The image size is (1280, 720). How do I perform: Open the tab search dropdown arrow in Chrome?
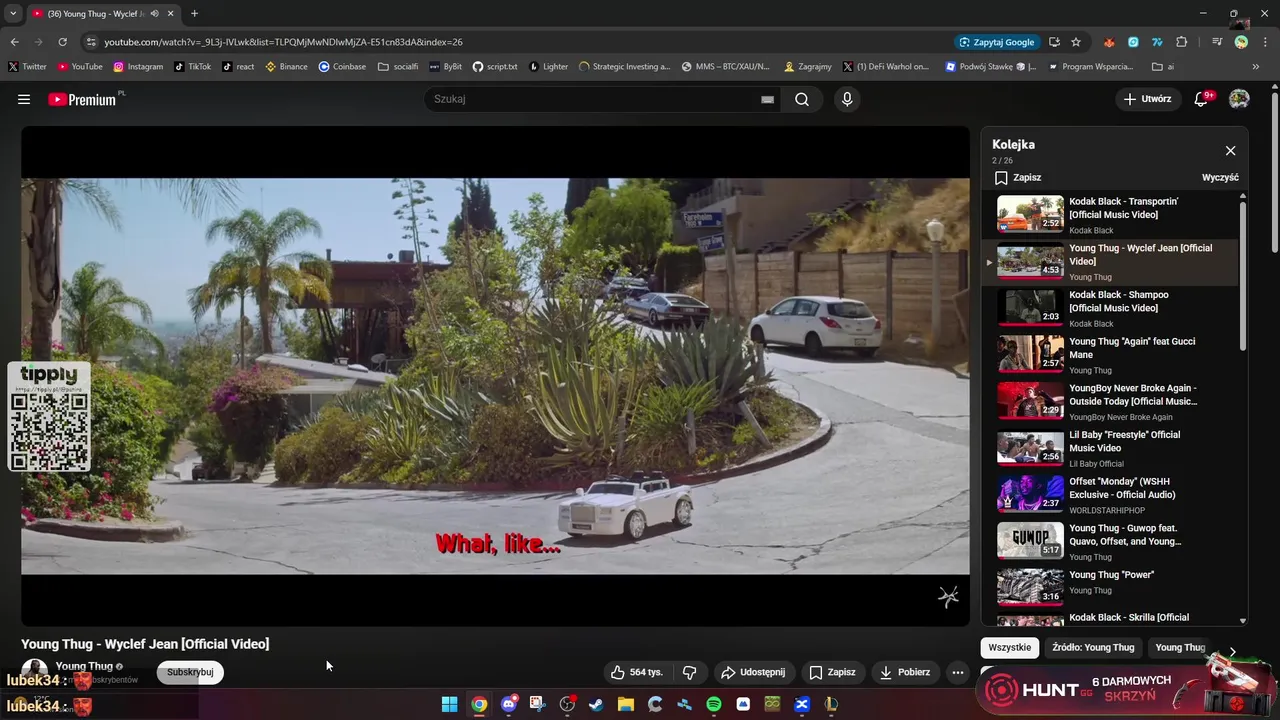[x=12, y=14]
